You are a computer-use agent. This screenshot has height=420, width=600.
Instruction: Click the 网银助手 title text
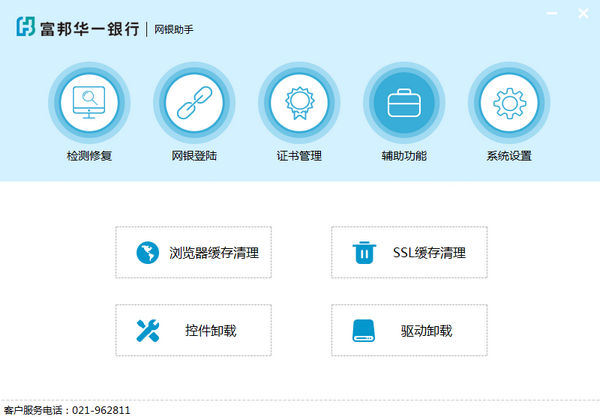174,29
